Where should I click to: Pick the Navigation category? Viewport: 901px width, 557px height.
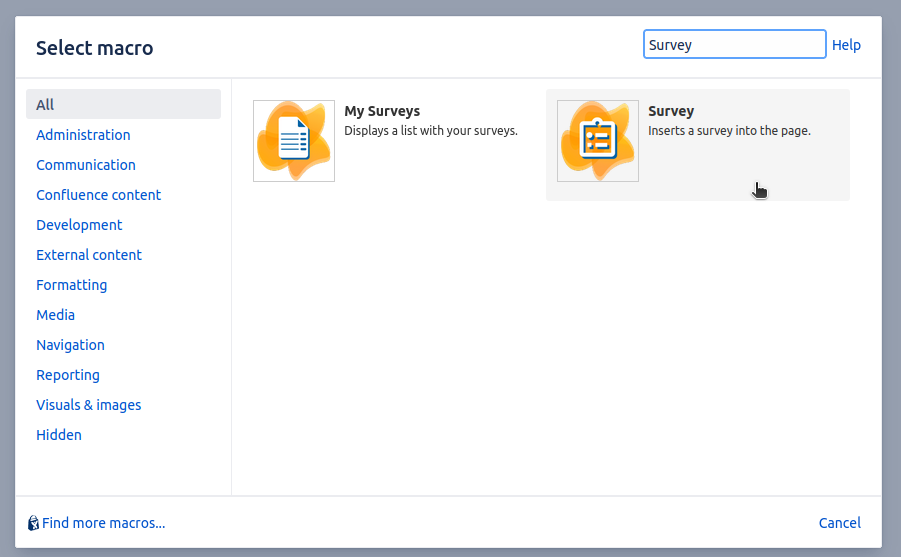pos(70,345)
